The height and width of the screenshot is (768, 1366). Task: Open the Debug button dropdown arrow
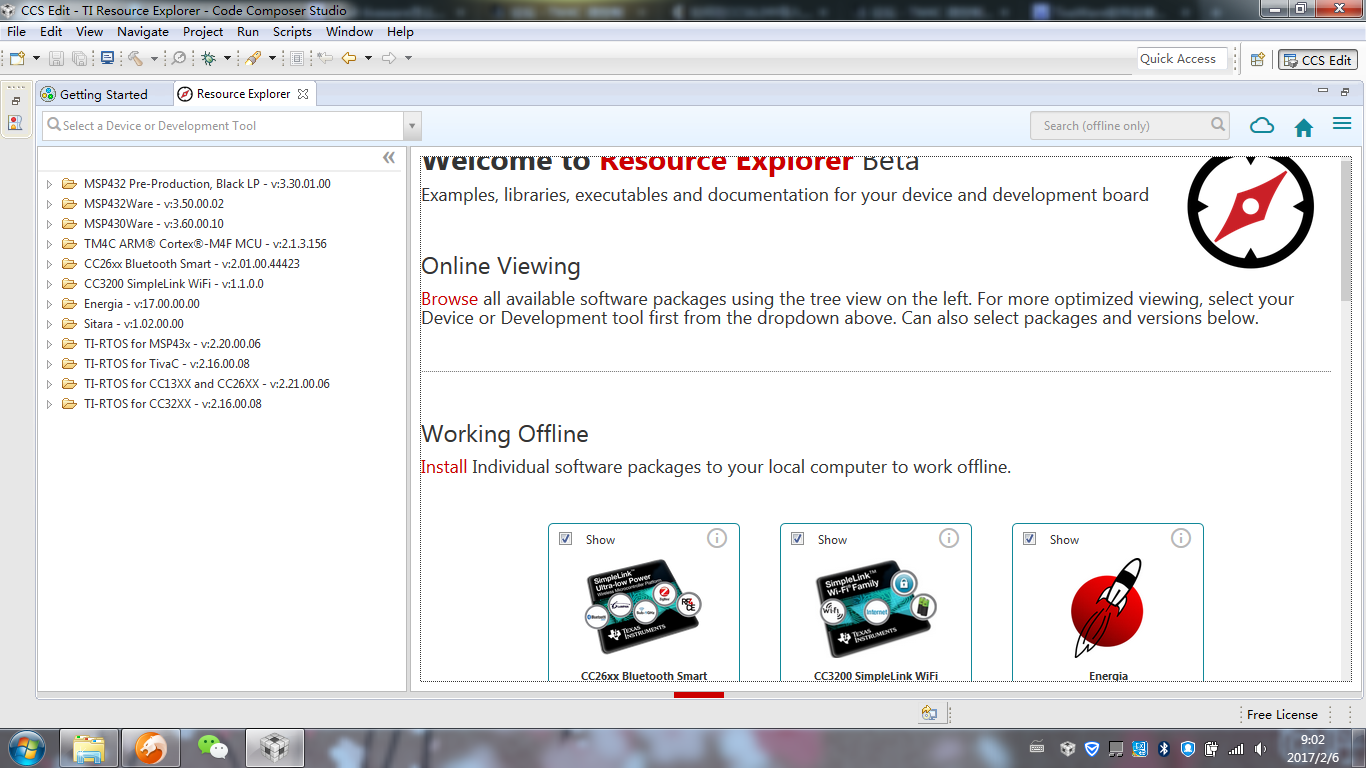(x=227, y=59)
